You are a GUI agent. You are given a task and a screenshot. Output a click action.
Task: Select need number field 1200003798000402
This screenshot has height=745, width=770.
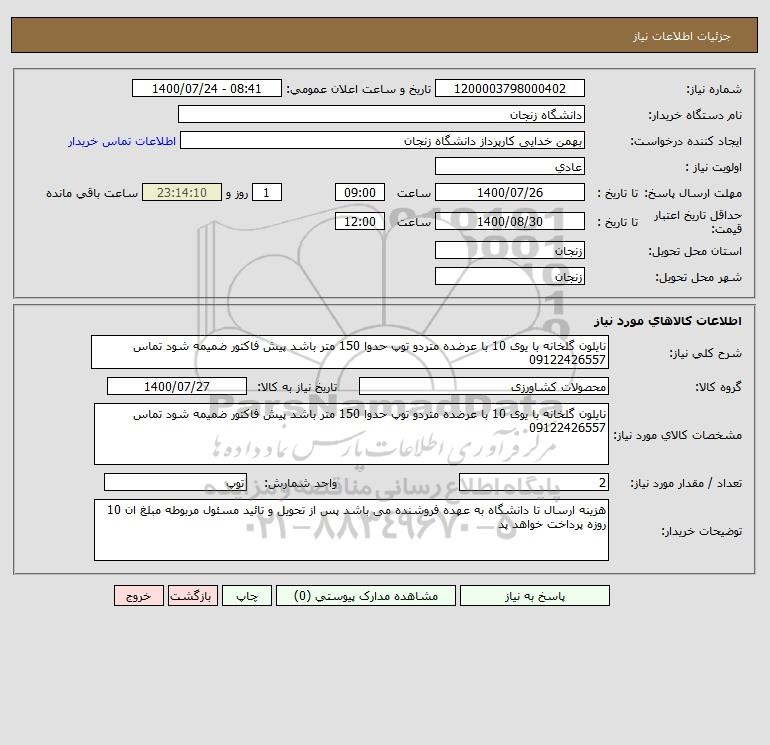[x=510, y=88]
